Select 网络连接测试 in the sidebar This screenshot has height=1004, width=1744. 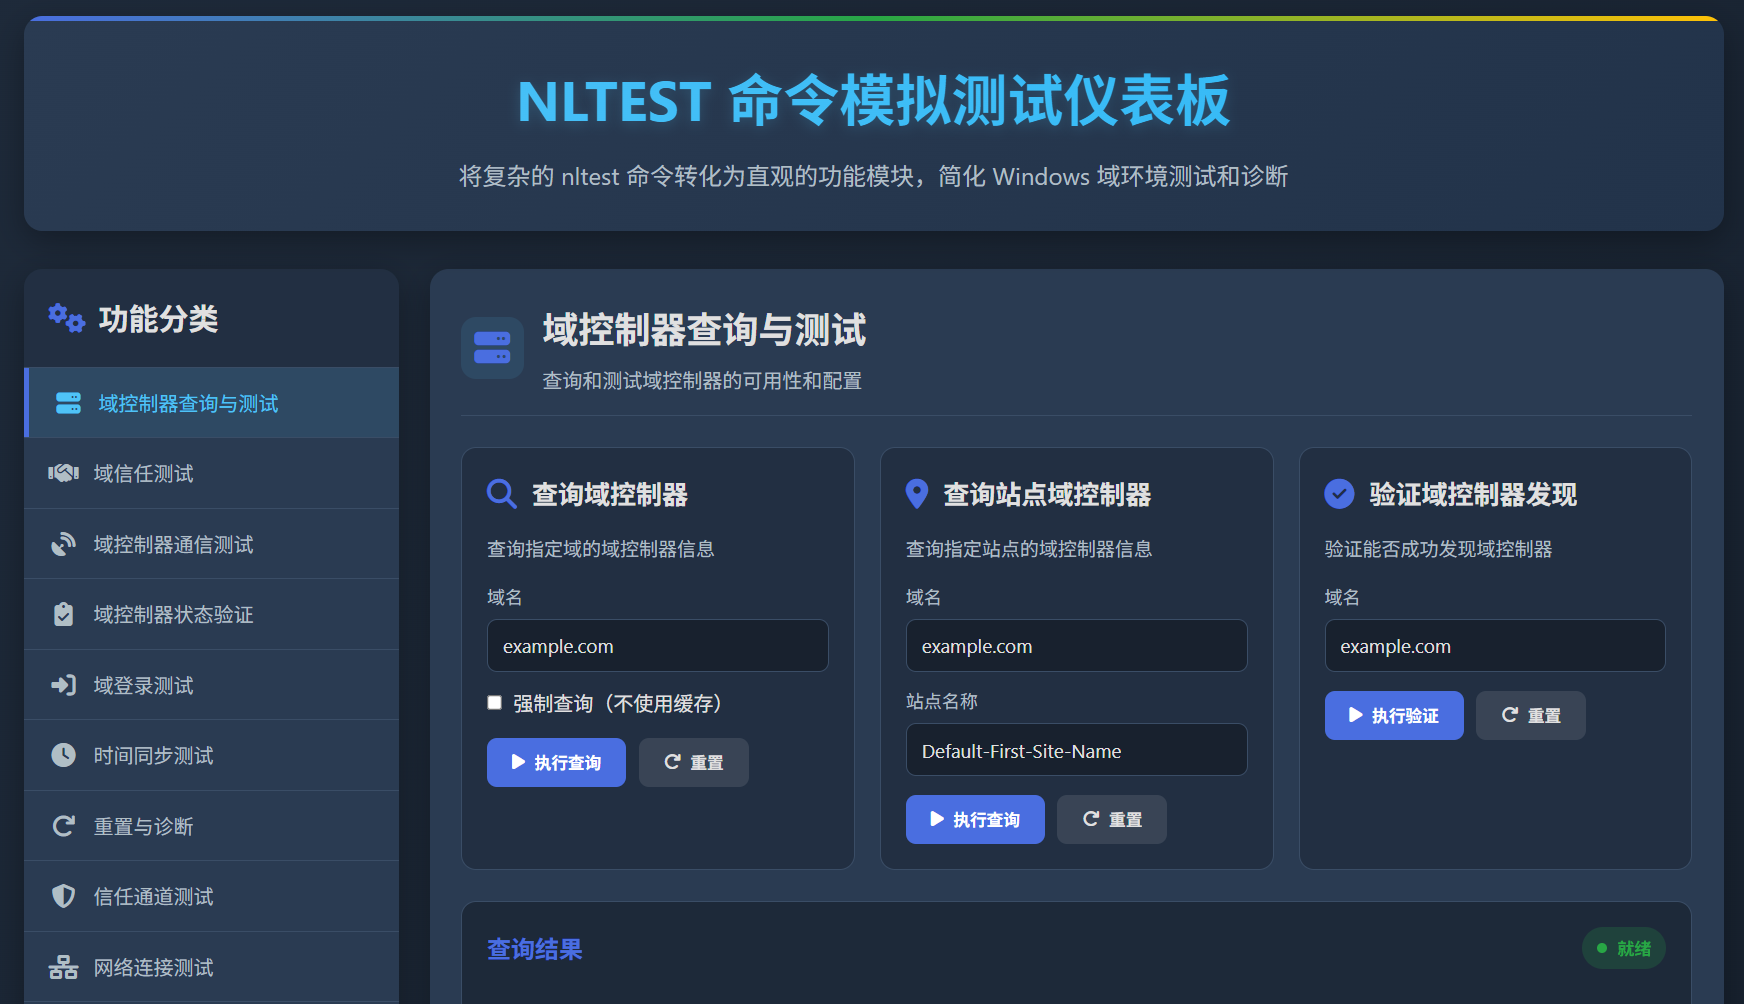pyautogui.click(x=212, y=967)
